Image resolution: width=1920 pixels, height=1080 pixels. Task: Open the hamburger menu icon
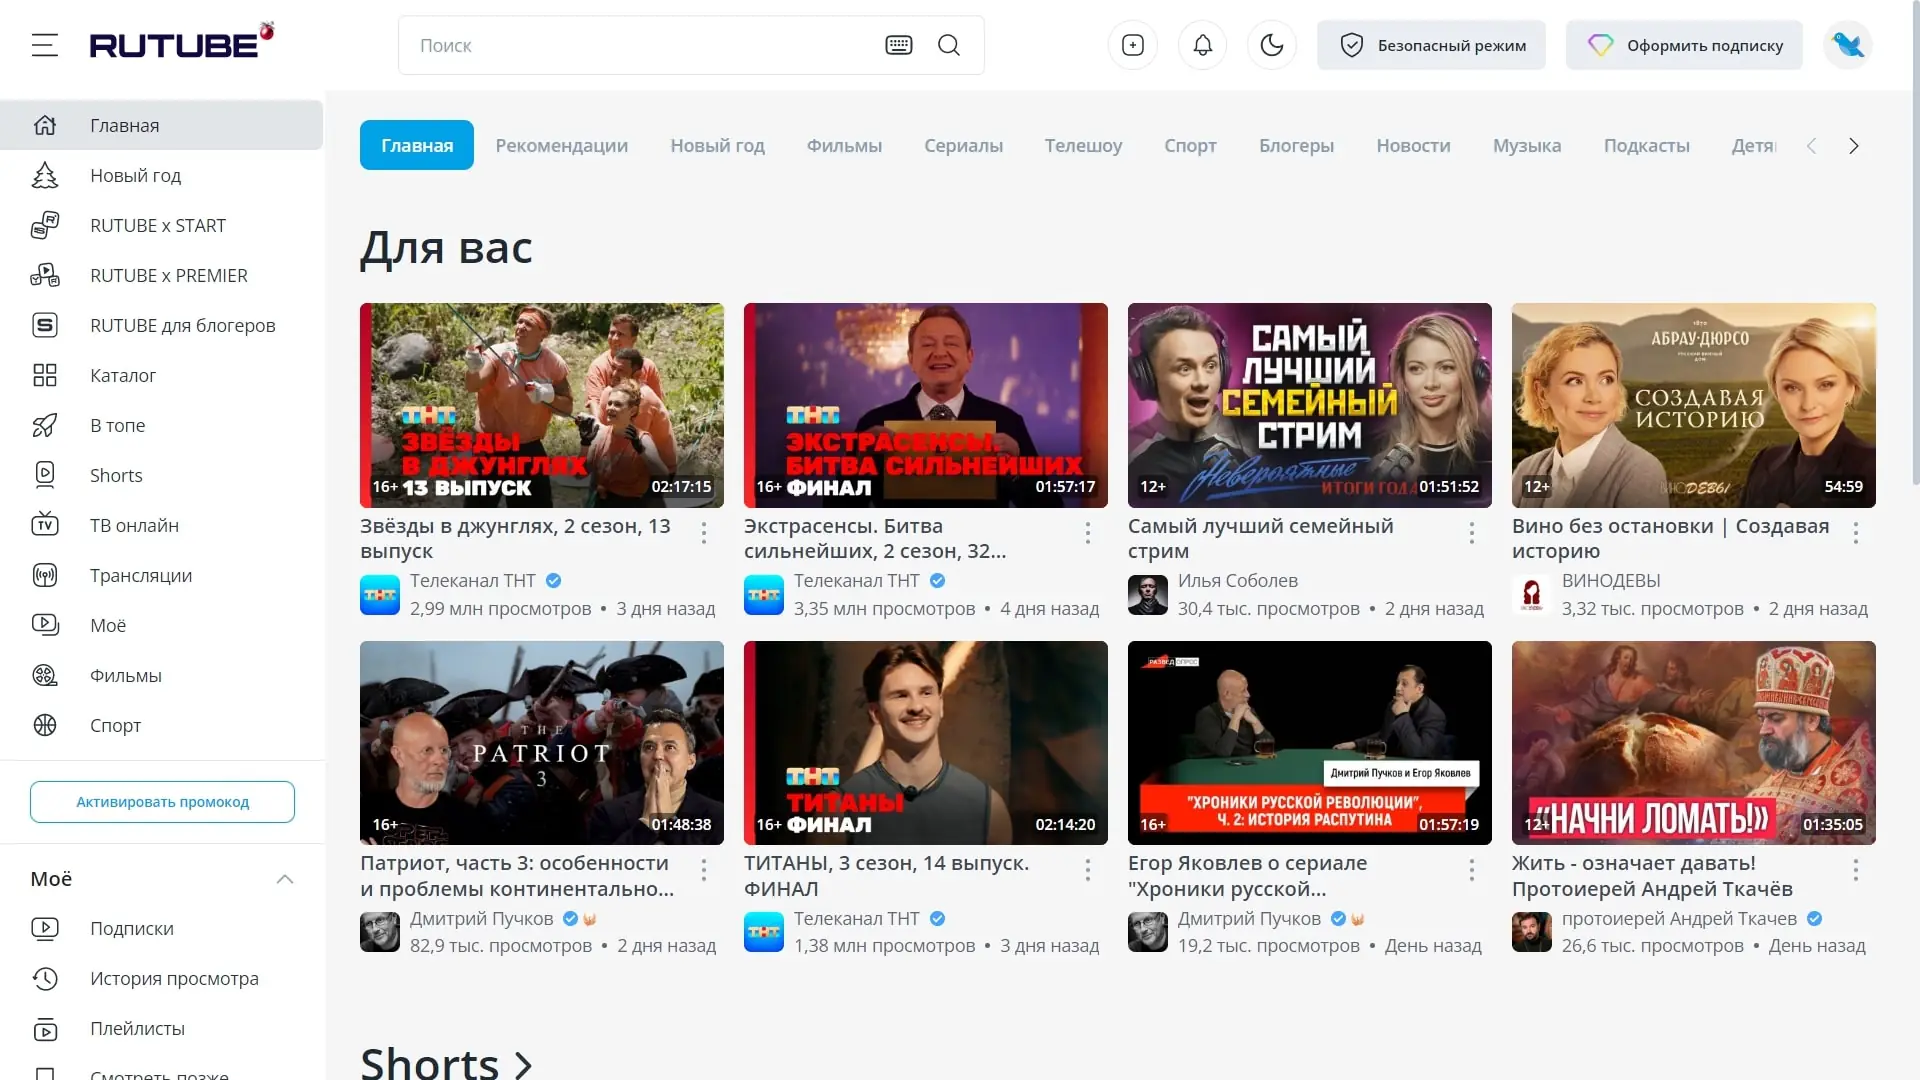(x=45, y=45)
